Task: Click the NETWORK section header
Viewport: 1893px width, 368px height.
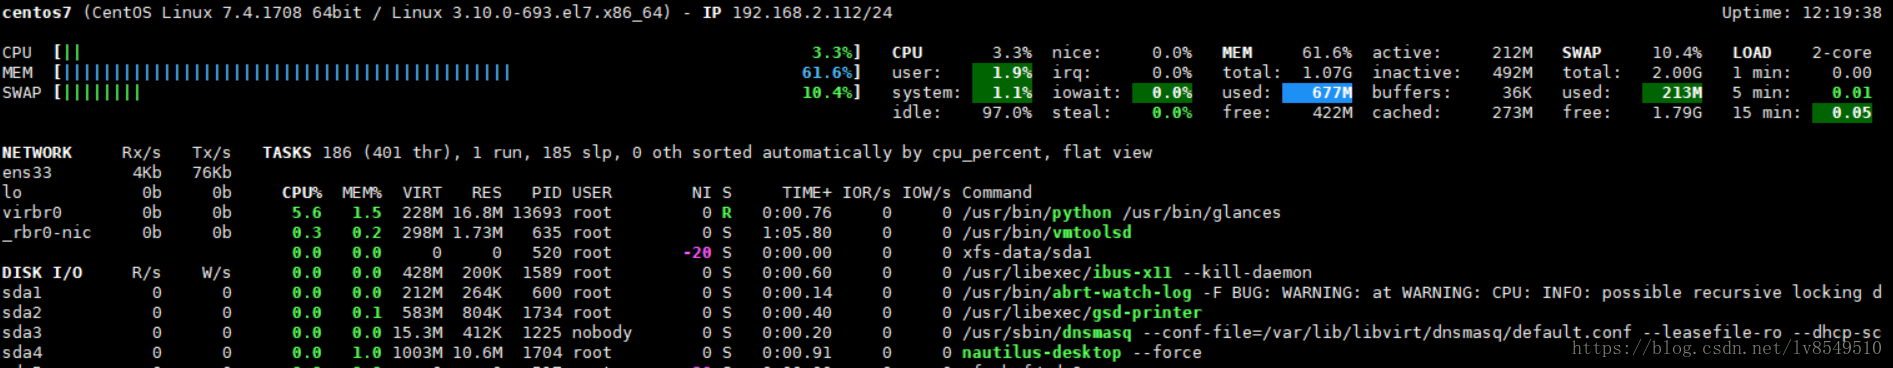Action: pos(37,152)
